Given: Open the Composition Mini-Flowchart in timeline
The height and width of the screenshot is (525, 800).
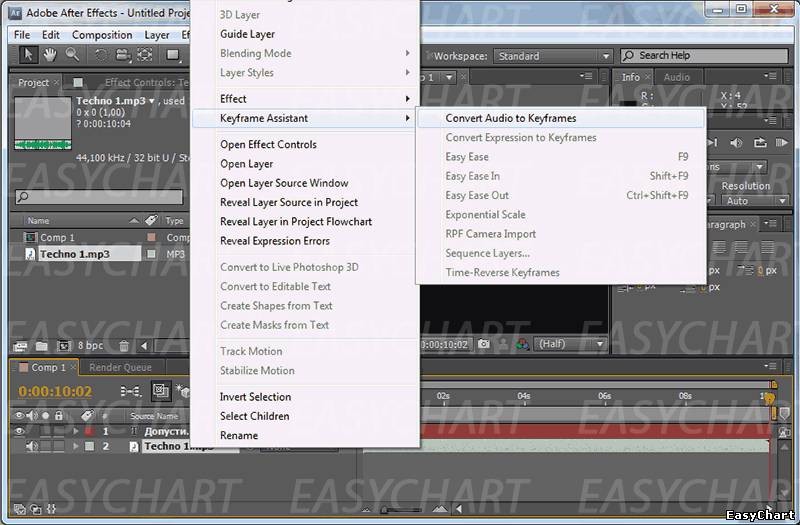Looking at the screenshot, I should (131, 391).
